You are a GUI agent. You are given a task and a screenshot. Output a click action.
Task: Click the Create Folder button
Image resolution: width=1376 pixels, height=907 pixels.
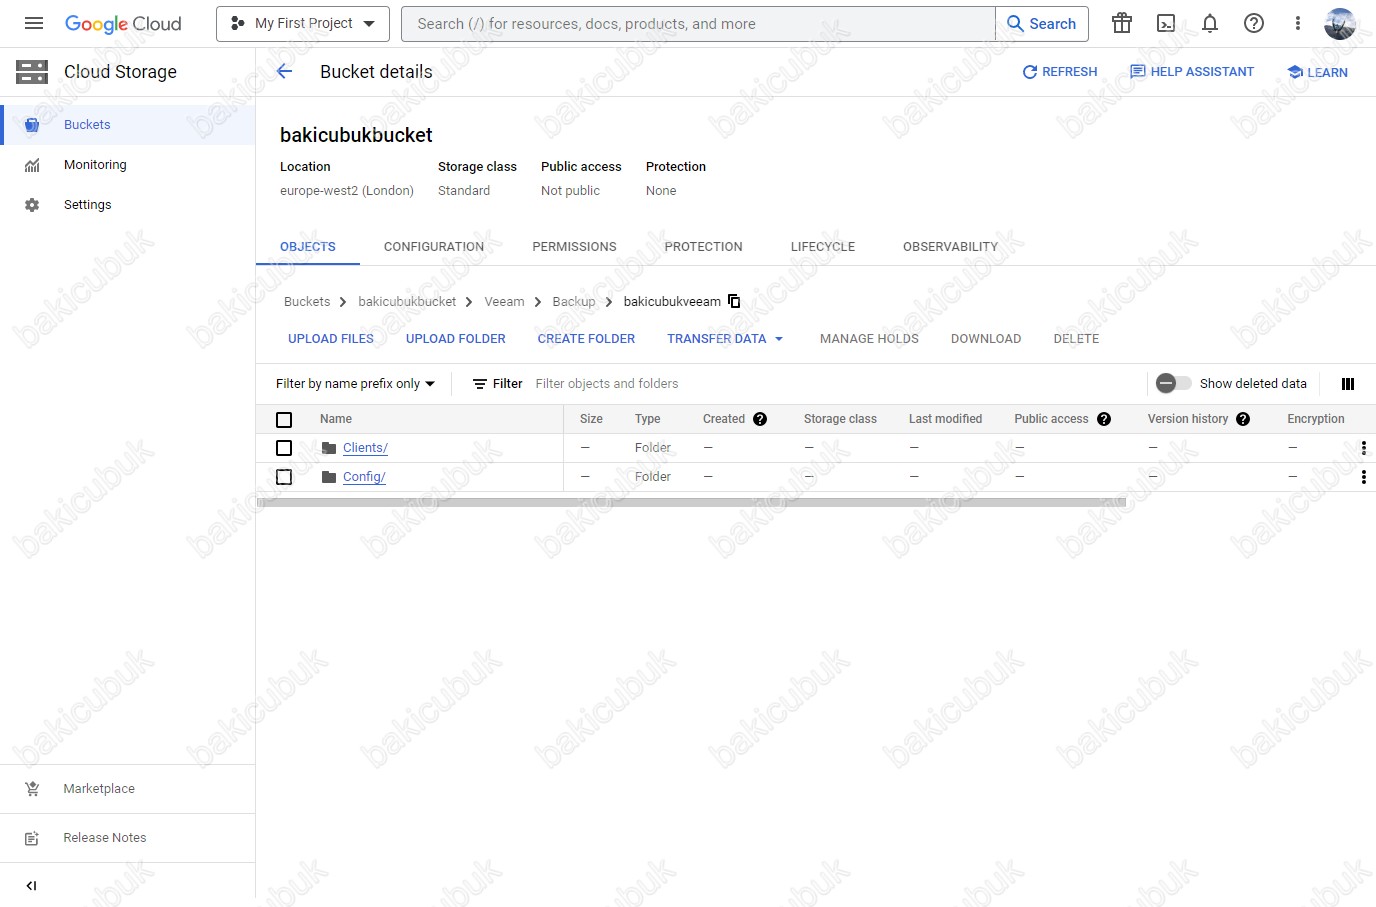tap(586, 339)
